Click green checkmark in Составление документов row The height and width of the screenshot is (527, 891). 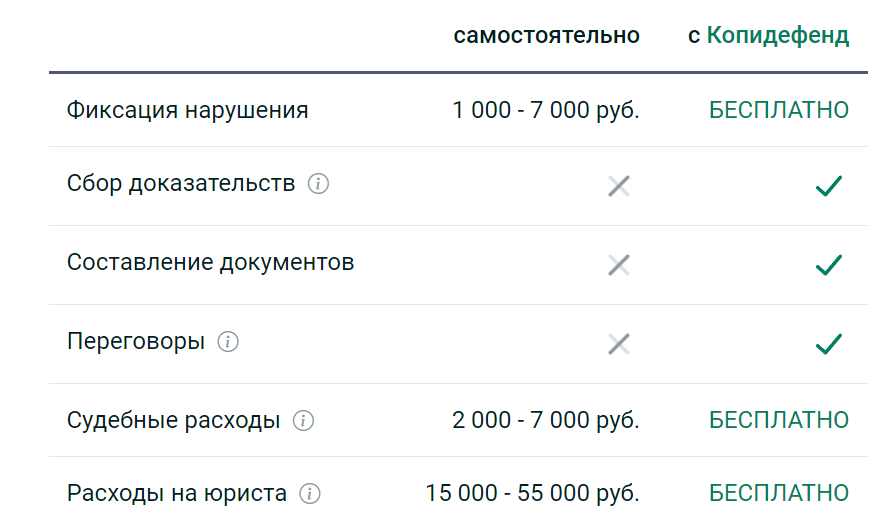828,265
